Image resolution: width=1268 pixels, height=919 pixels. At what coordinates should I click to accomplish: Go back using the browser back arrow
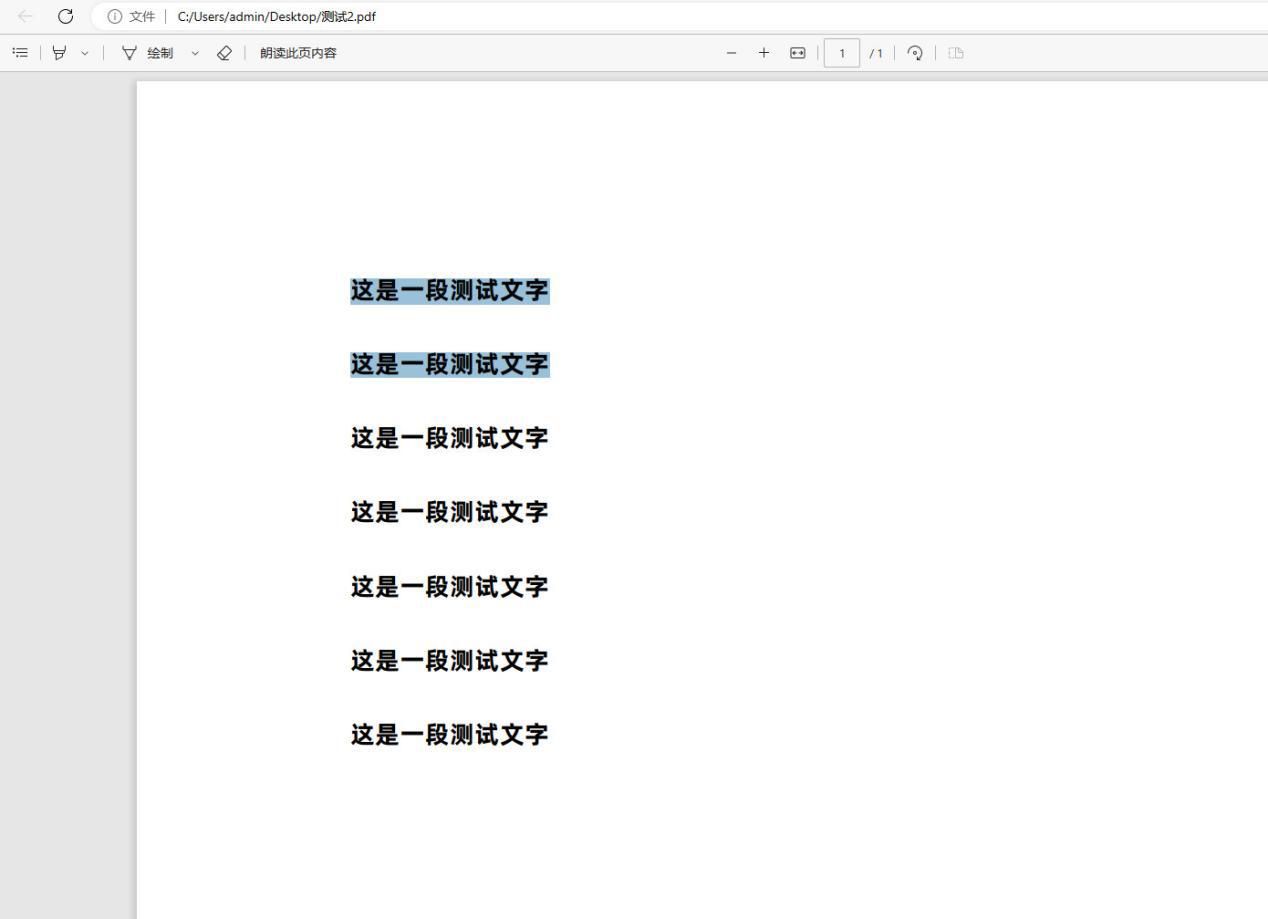click(x=25, y=16)
